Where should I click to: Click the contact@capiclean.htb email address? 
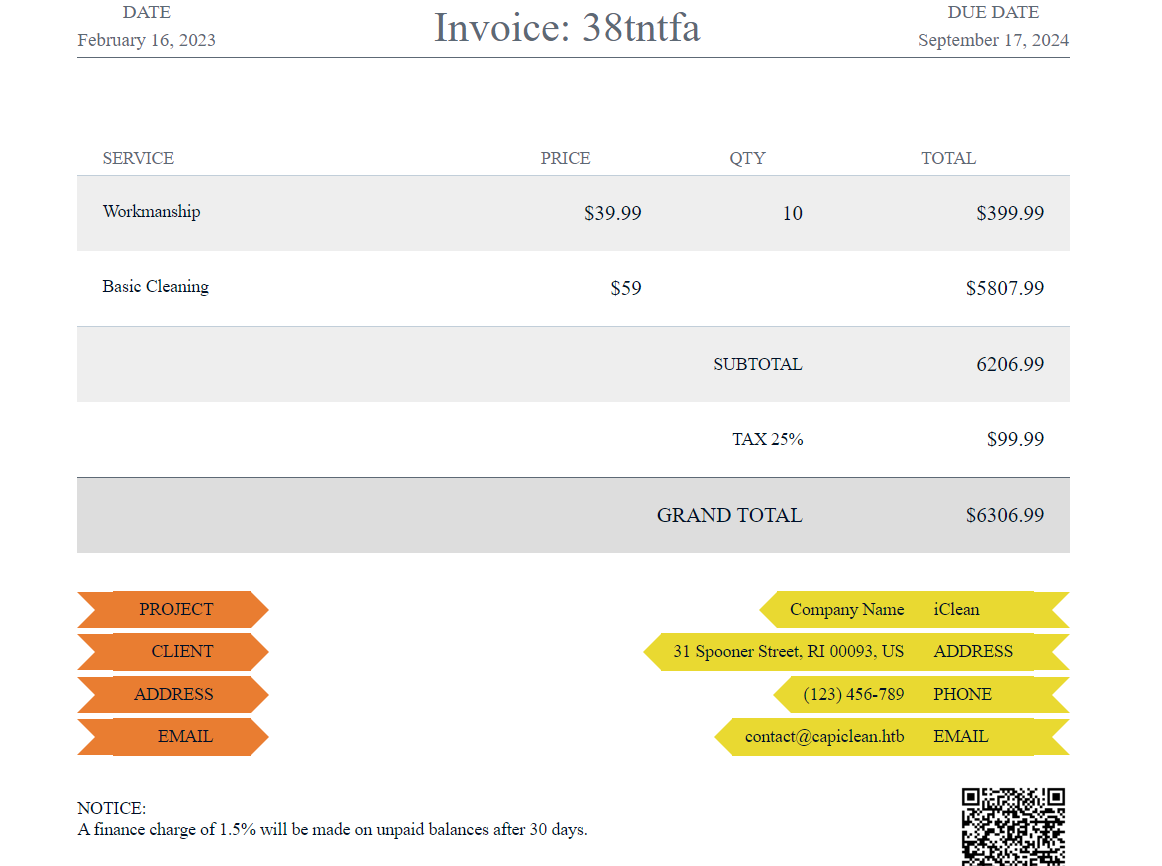(x=823, y=737)
